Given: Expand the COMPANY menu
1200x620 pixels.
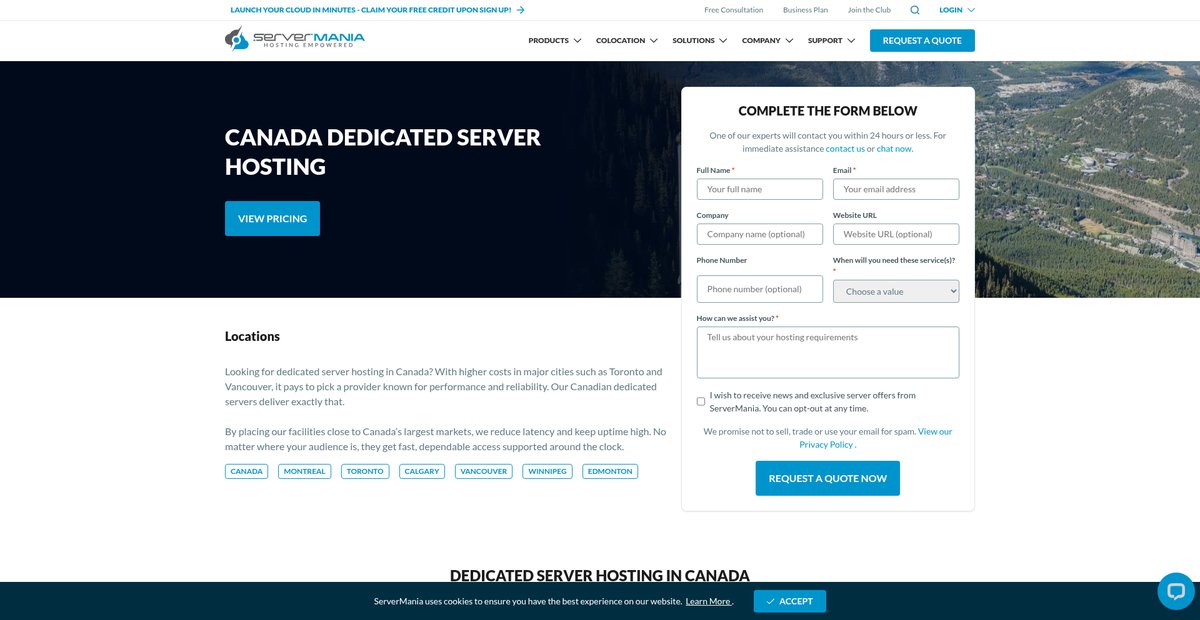Looking at the screenshot, I should (x=767, y=41).
